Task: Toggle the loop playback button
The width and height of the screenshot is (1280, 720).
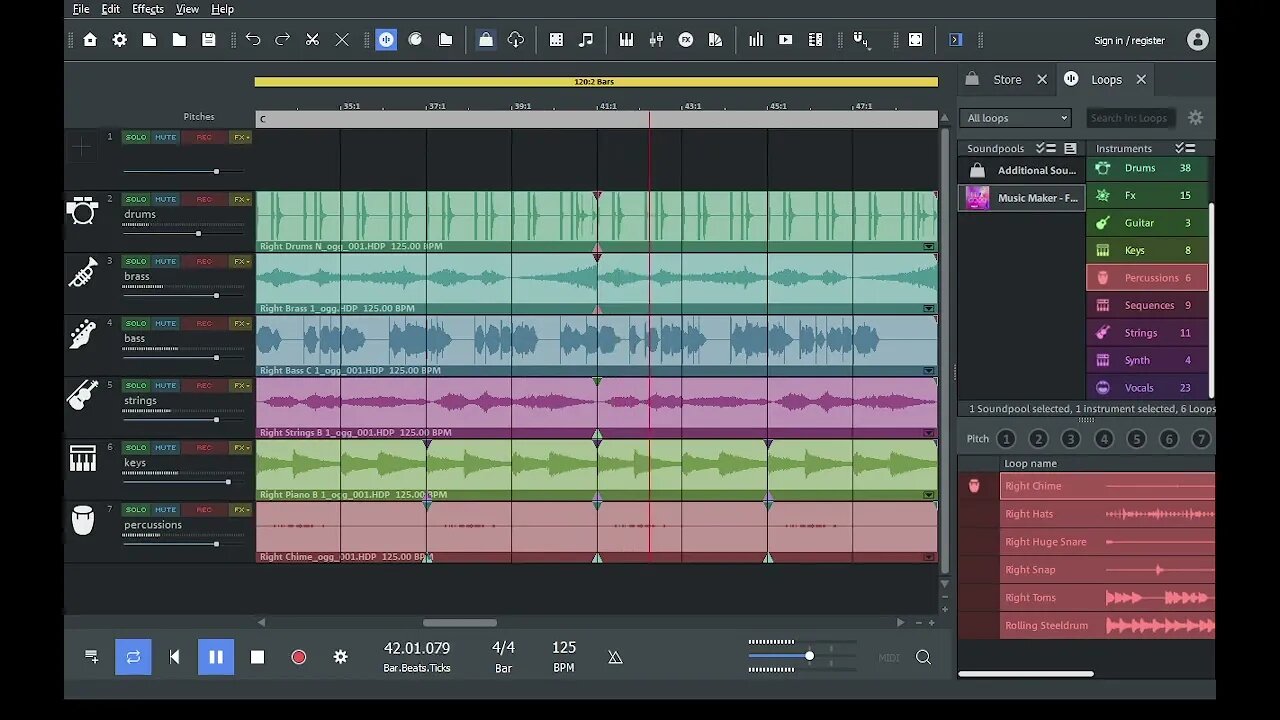Action: tap(133, 657)
